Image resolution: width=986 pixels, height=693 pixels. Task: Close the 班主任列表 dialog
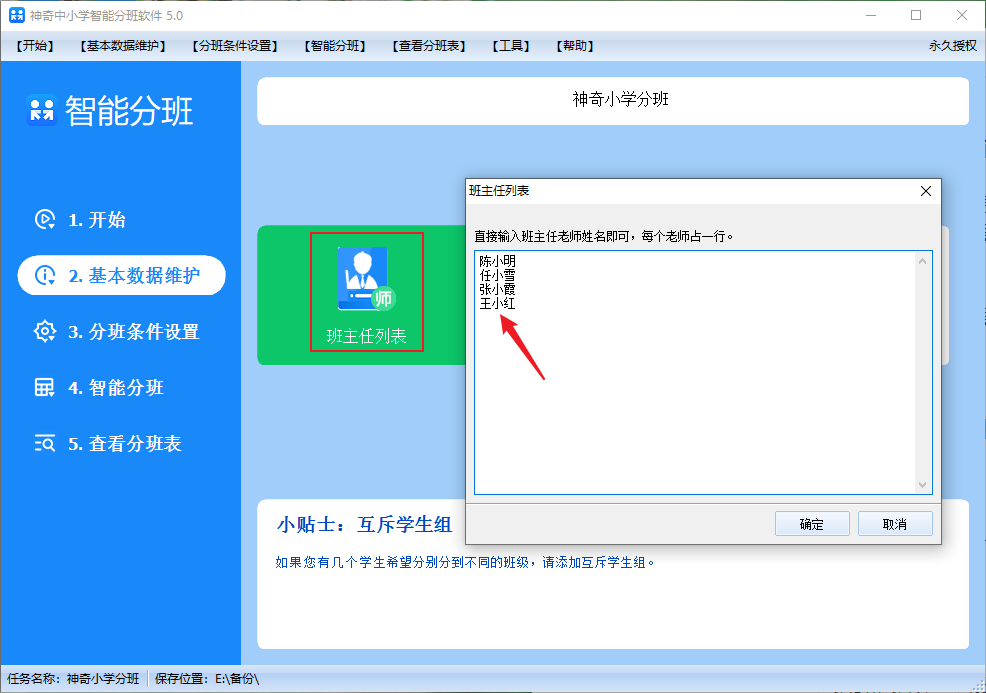[x=926, y=191]
